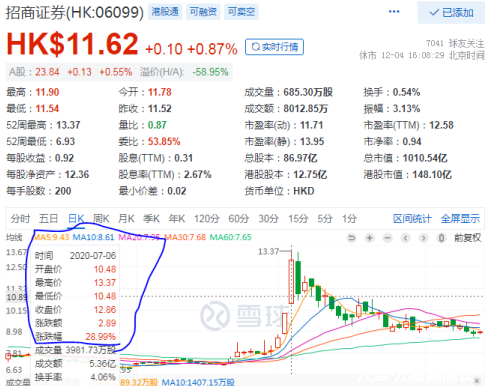Screen dimensions: 486x386
Task: Click the MA30:7.68 legend entry
Action: pyautogui.click(x=185, y=237)
